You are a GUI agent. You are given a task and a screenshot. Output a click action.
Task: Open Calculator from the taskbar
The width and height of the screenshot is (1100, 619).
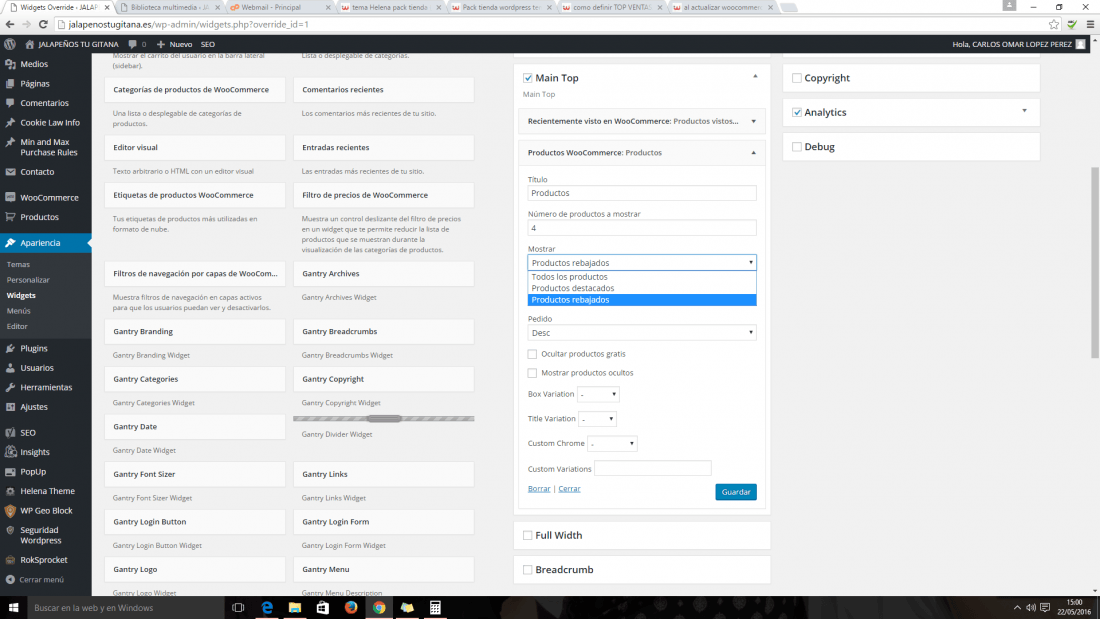[x=435, y=608]
